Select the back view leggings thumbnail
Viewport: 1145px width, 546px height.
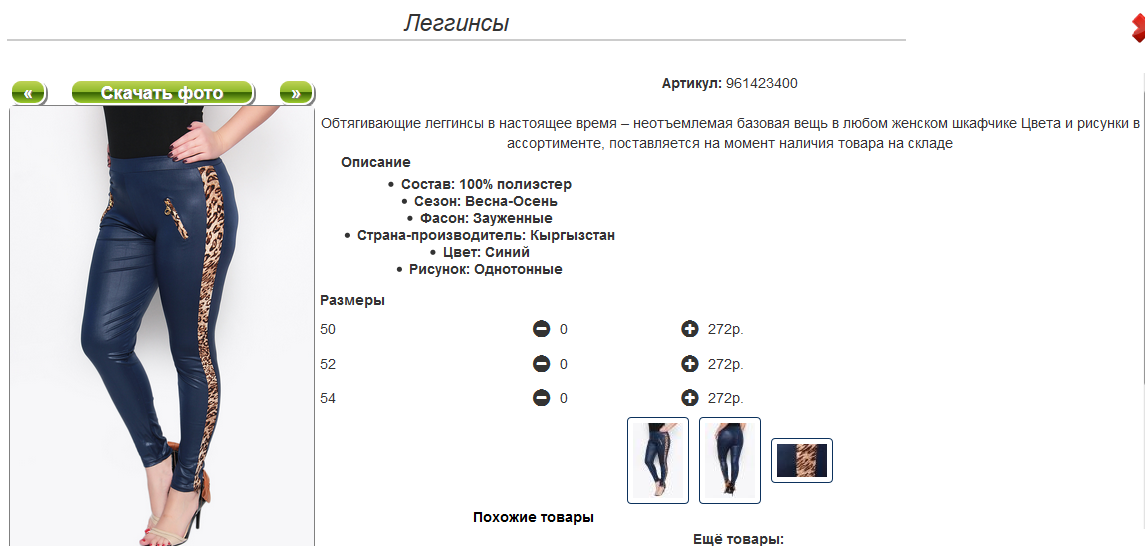point(729,461)
